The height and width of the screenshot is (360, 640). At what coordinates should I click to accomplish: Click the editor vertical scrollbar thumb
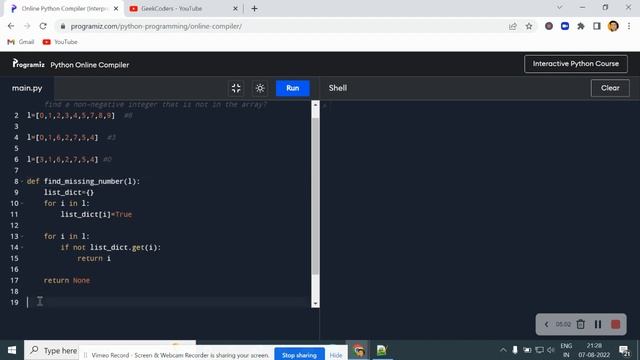tap(315, 196)
